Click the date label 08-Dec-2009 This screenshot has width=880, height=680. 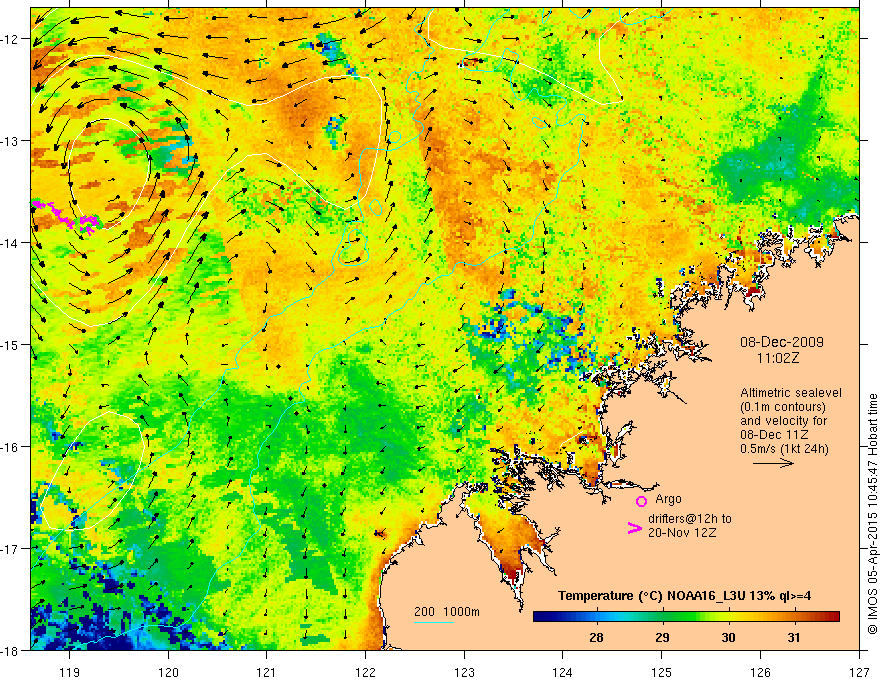(x=782, y=342)
